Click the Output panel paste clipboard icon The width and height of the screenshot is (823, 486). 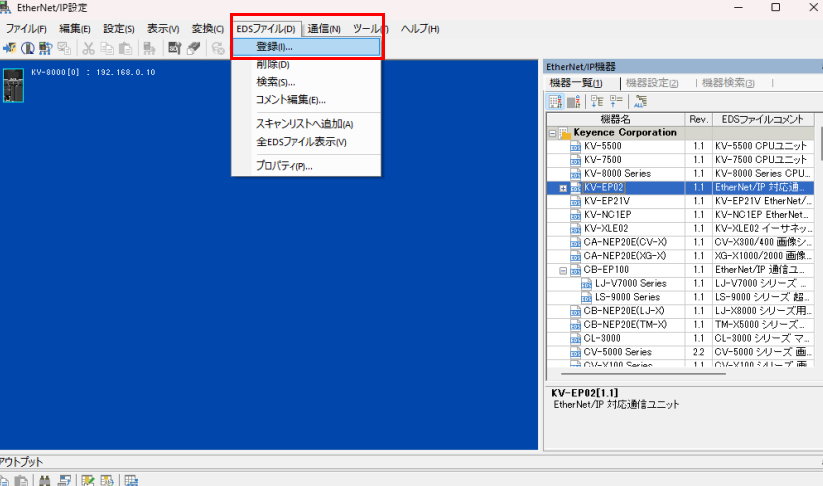pyautogui.click(x=21, y=480)
